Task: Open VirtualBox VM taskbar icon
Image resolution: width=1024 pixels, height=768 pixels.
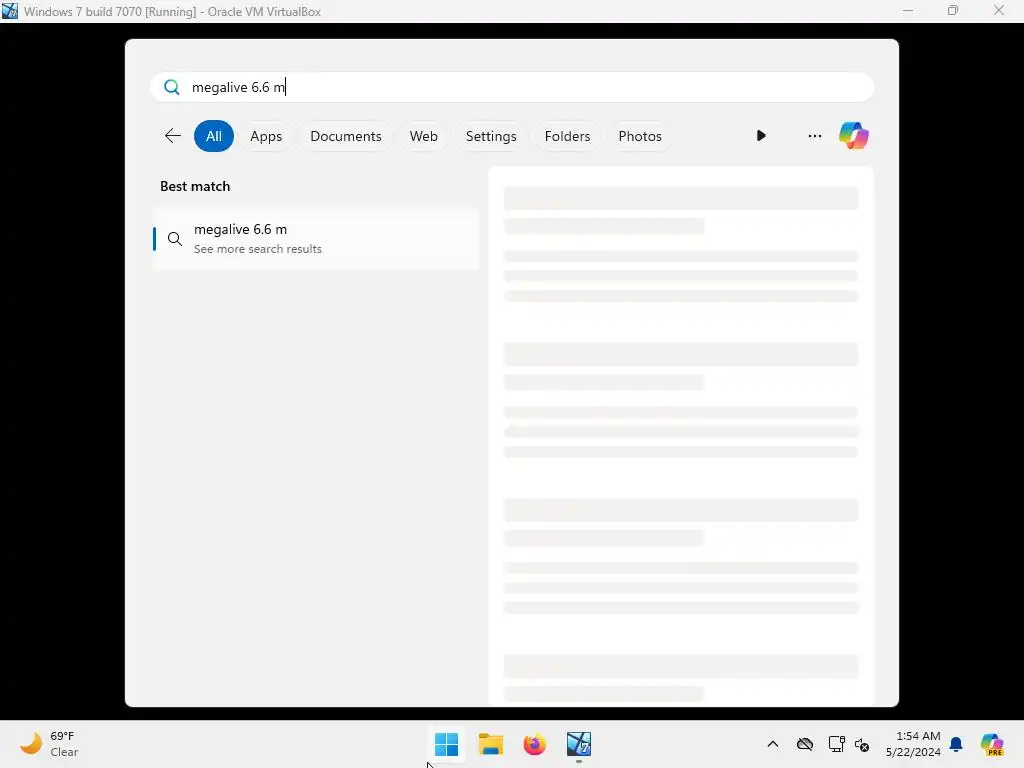Action: click(x=579, y=744)
